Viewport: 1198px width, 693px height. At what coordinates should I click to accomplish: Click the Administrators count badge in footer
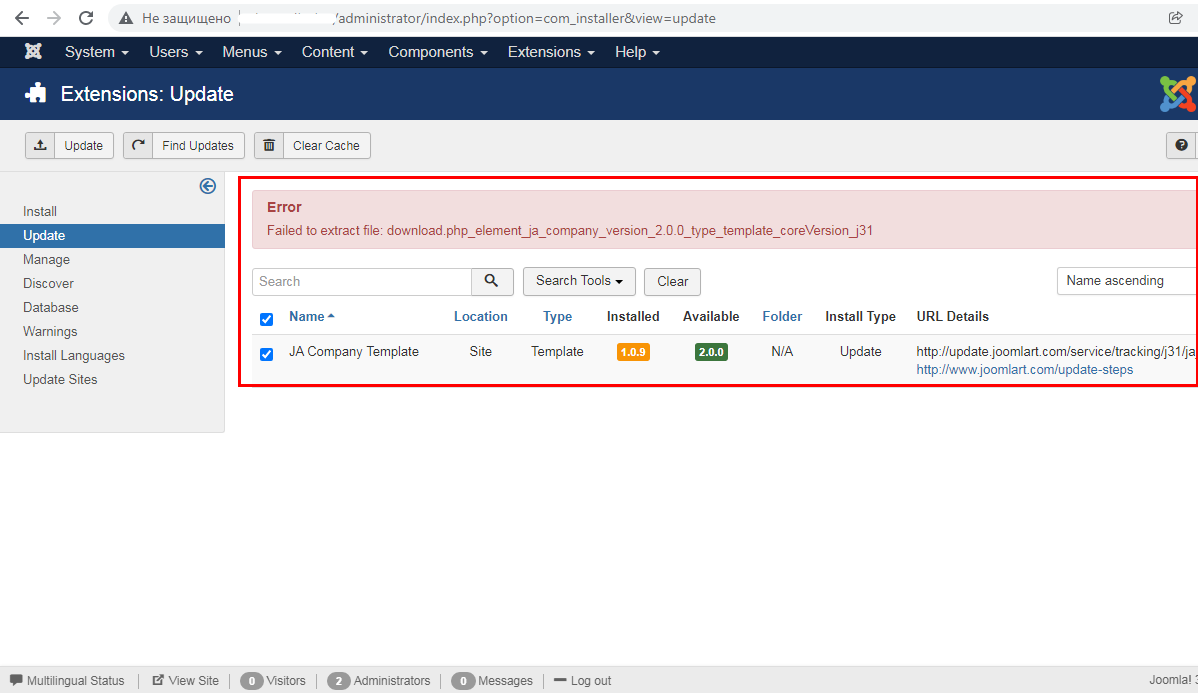tap(338, 681)
